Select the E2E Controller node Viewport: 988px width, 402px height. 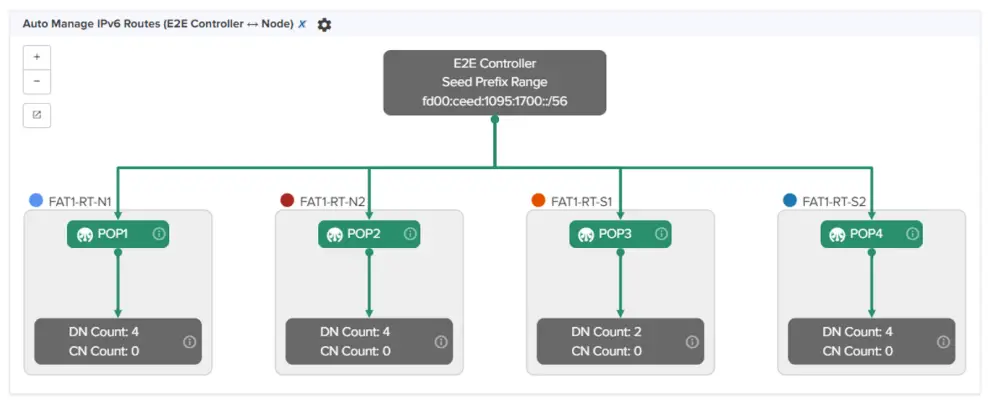pos(494,82)
